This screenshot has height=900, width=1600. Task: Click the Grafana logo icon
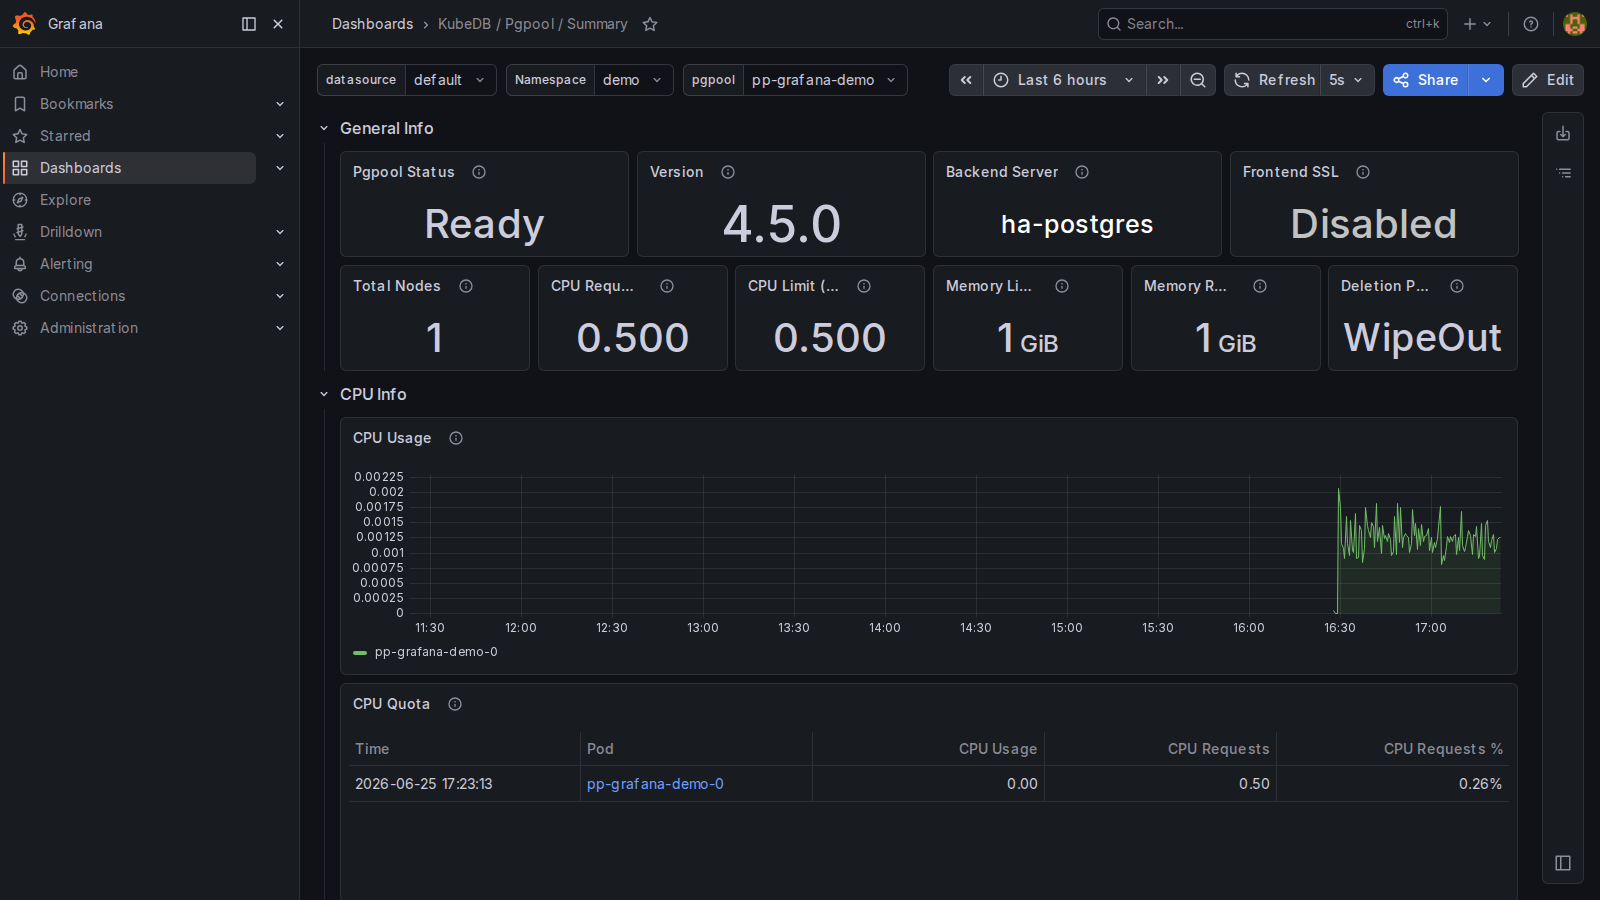point(24,24)
